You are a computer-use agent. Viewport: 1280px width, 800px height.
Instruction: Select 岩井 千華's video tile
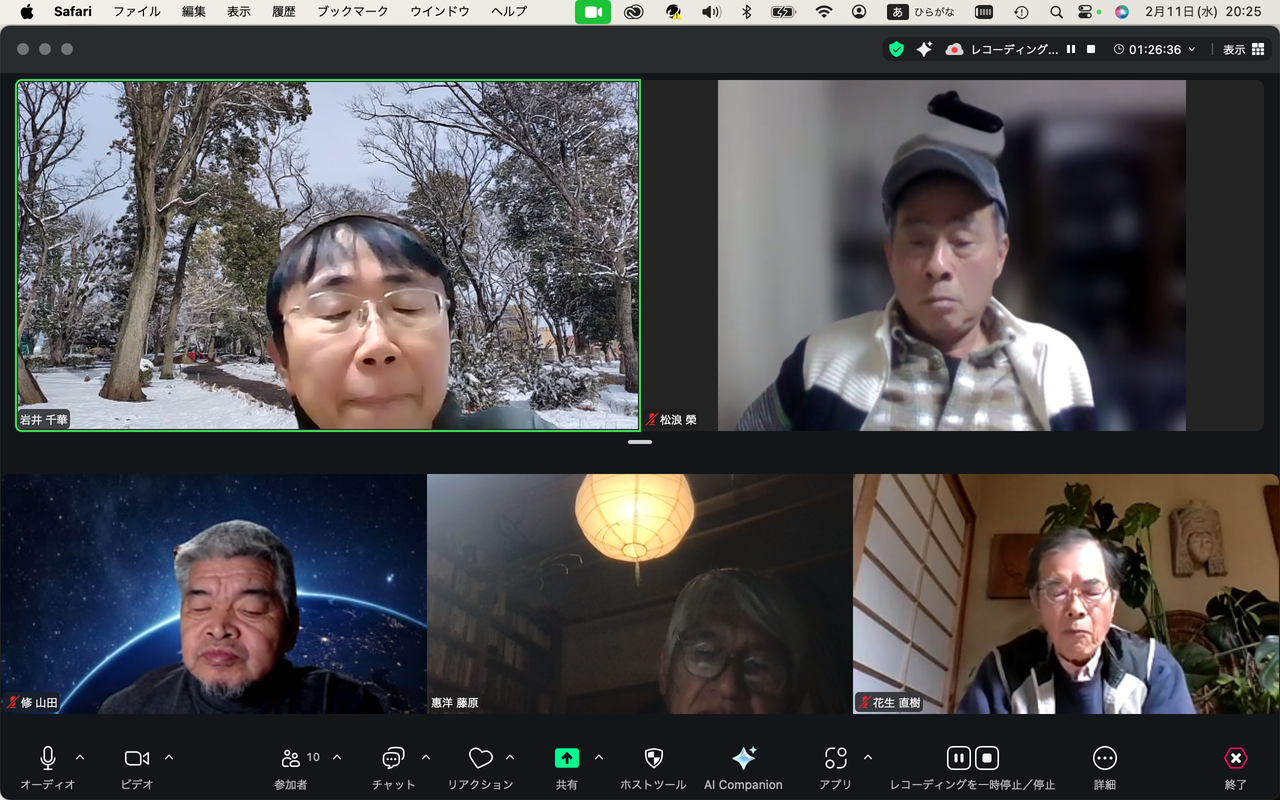point(328,256)
